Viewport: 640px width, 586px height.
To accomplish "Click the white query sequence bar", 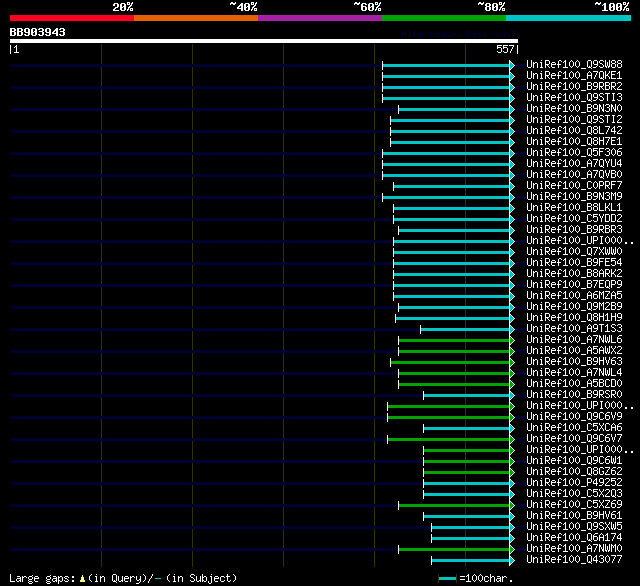I will [x=264, y=41].
